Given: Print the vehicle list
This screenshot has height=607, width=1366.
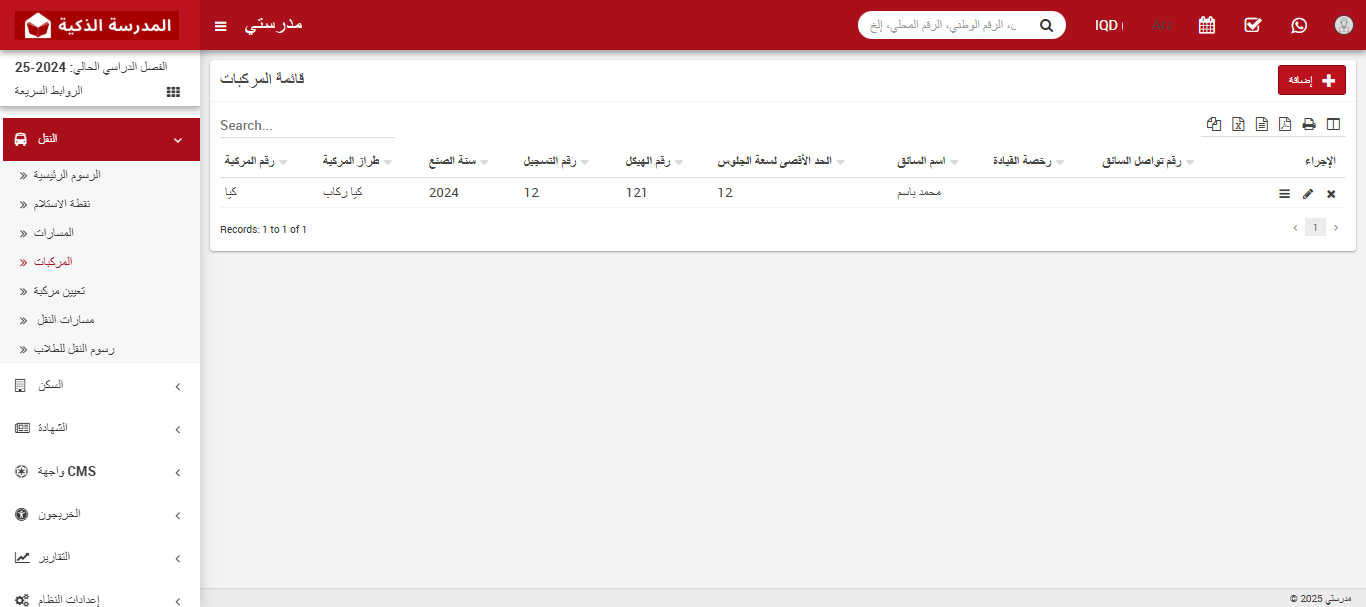Looking at the screenshot, I should coord(1309,124).
